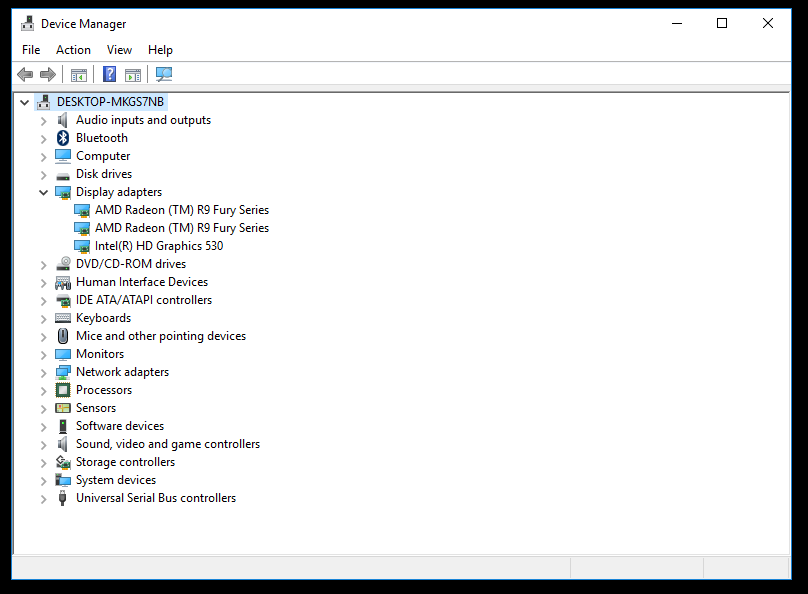
Task: Select Sound, video and game controllers label
Action: point(168,444)
